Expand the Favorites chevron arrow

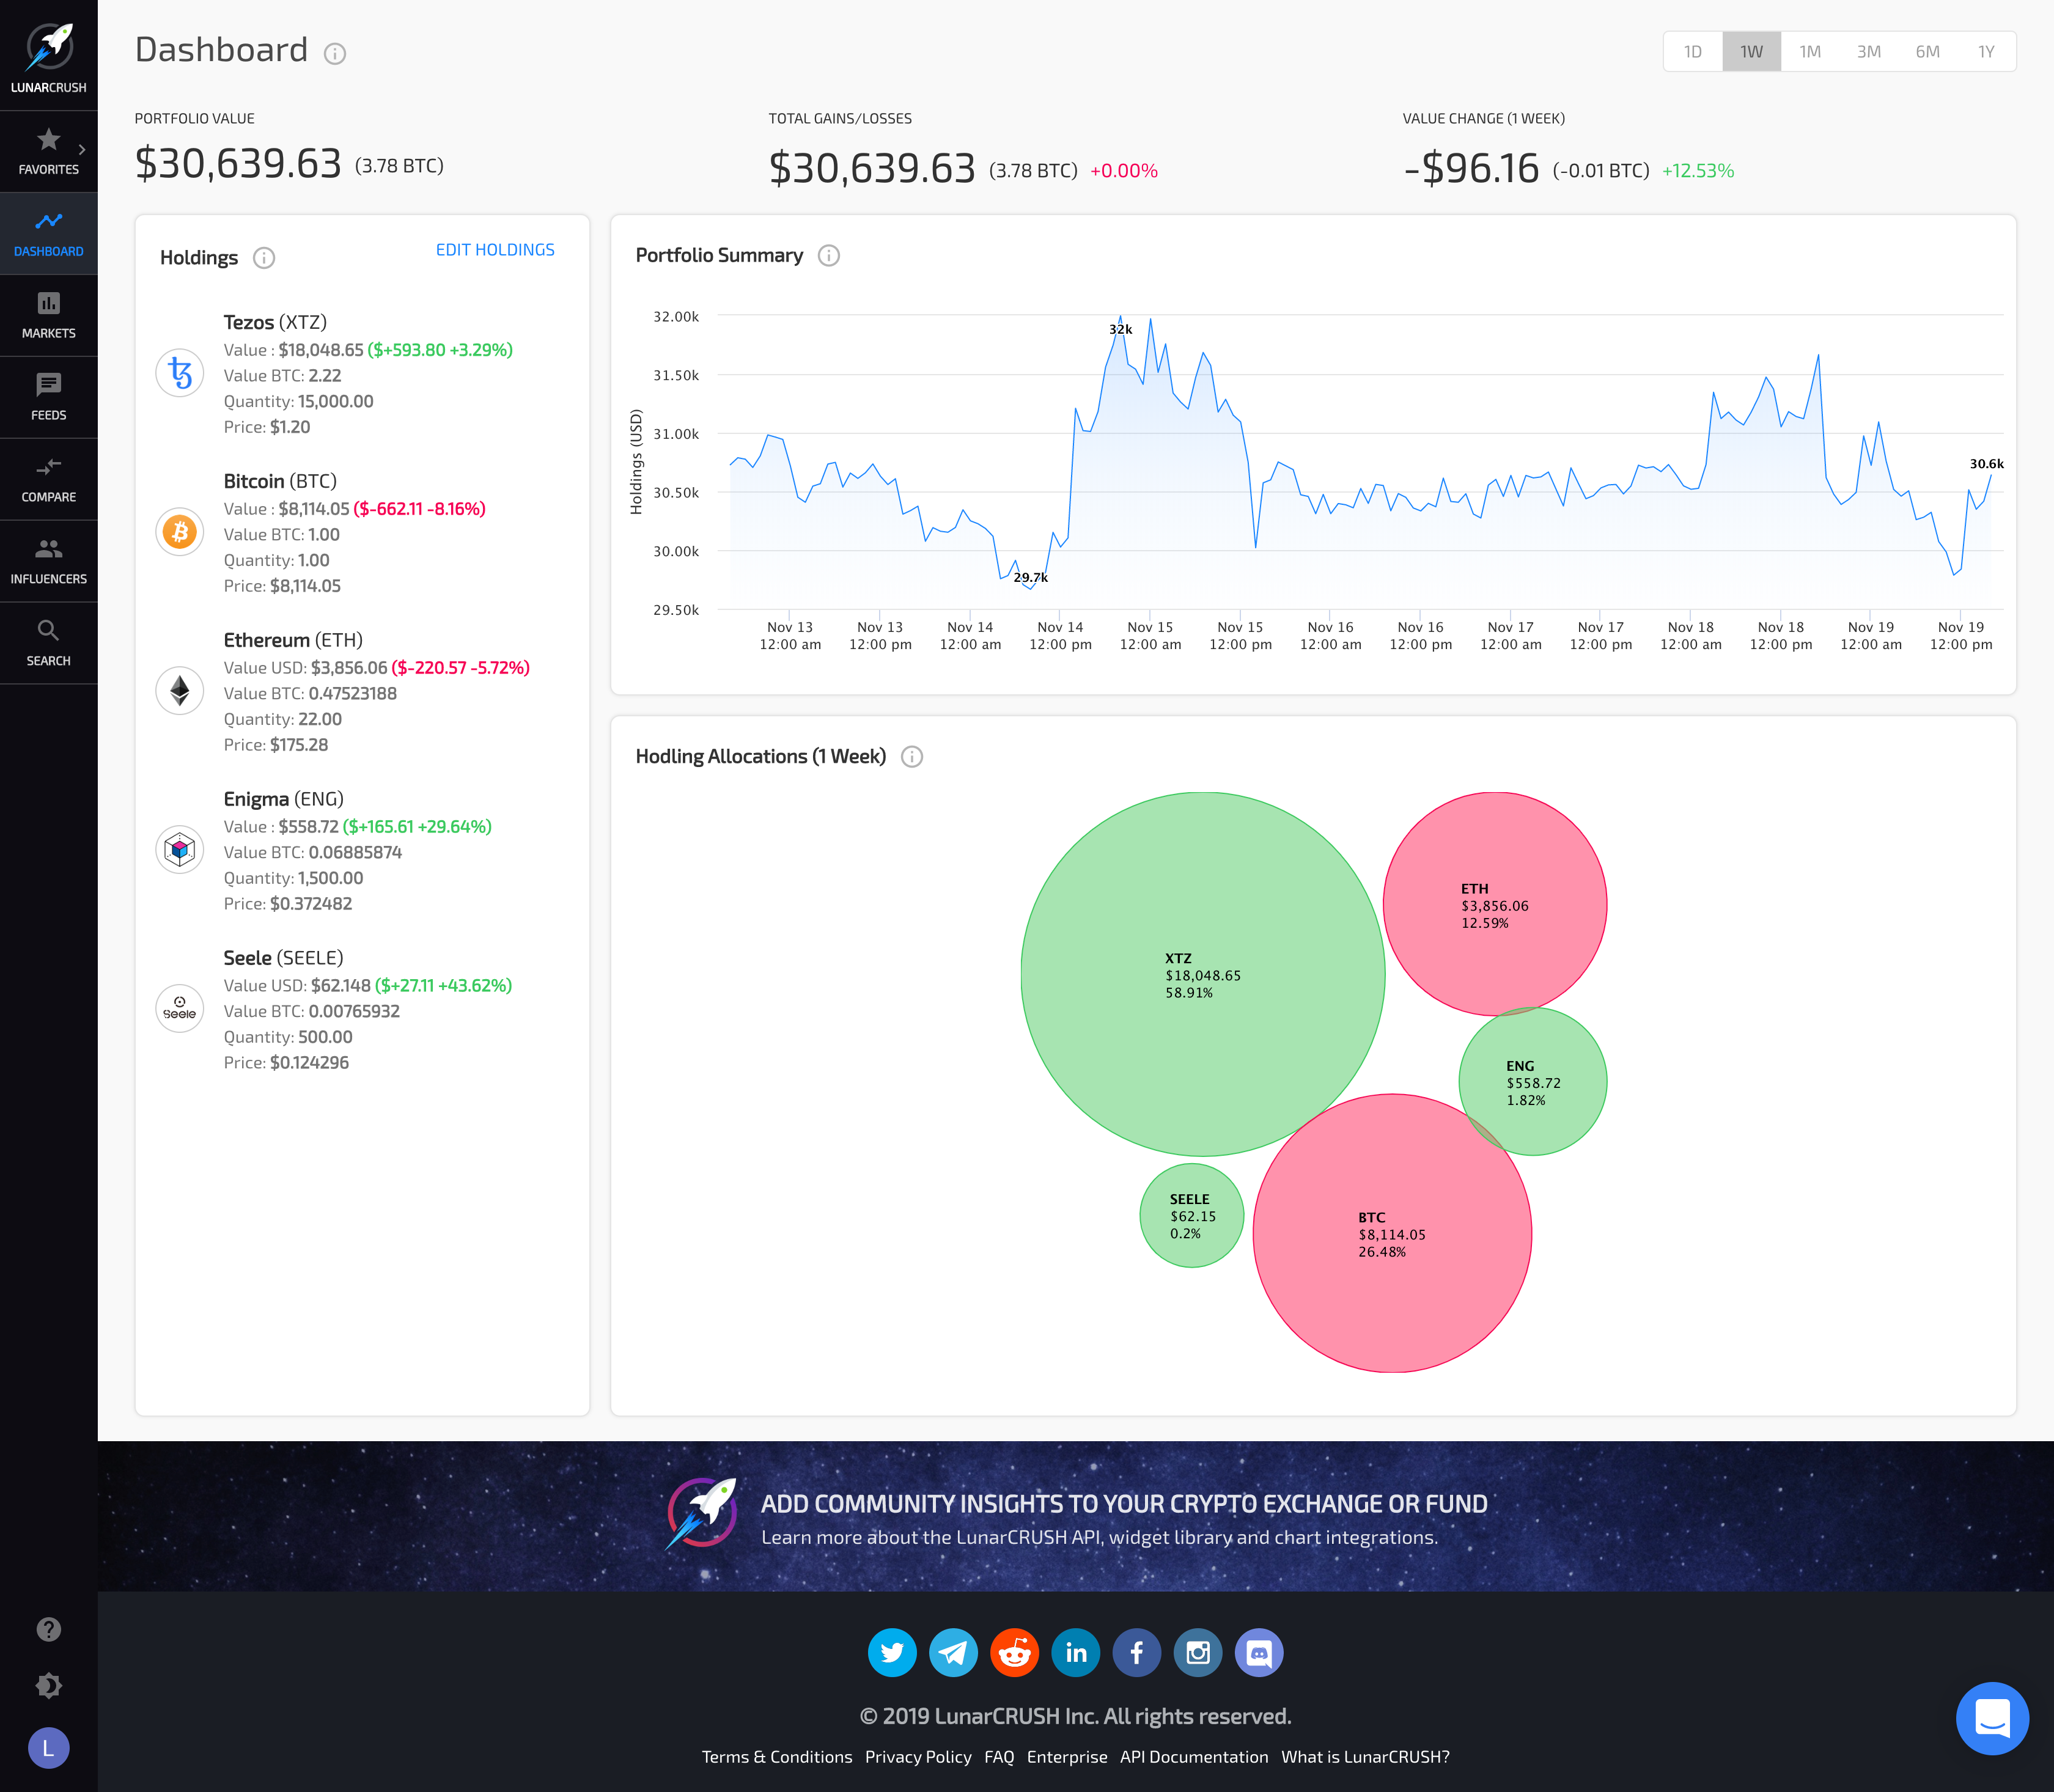(82, 149)
